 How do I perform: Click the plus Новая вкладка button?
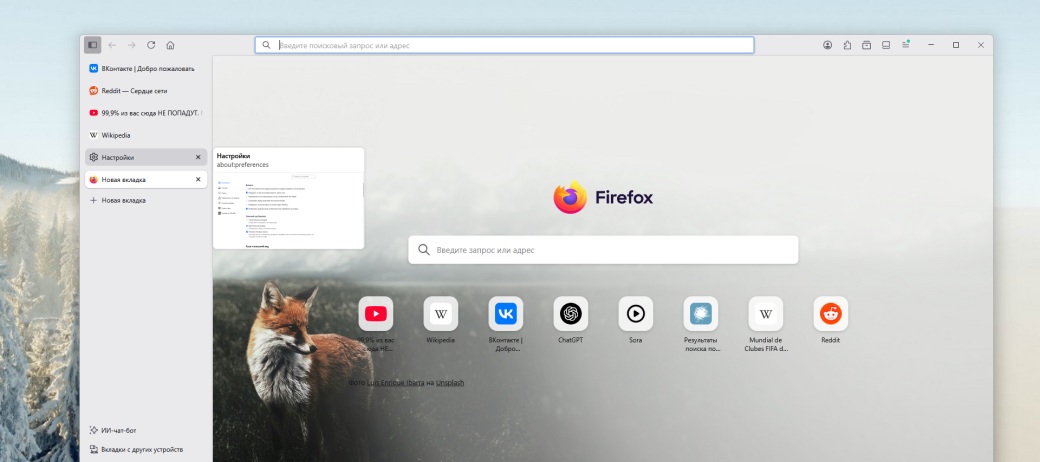tap(118, 200)
